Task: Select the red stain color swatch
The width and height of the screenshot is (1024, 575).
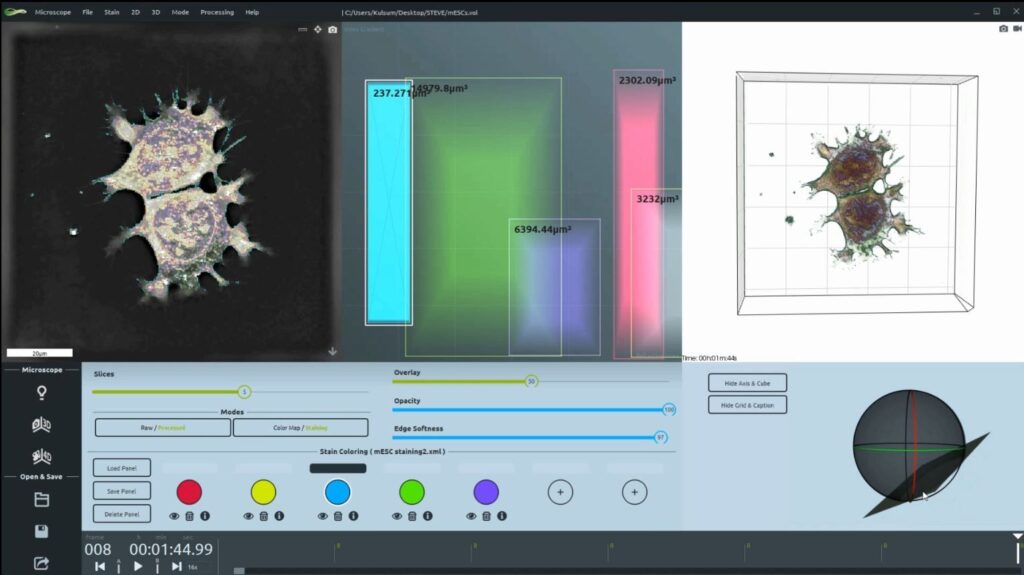Action: pos(189,491)
